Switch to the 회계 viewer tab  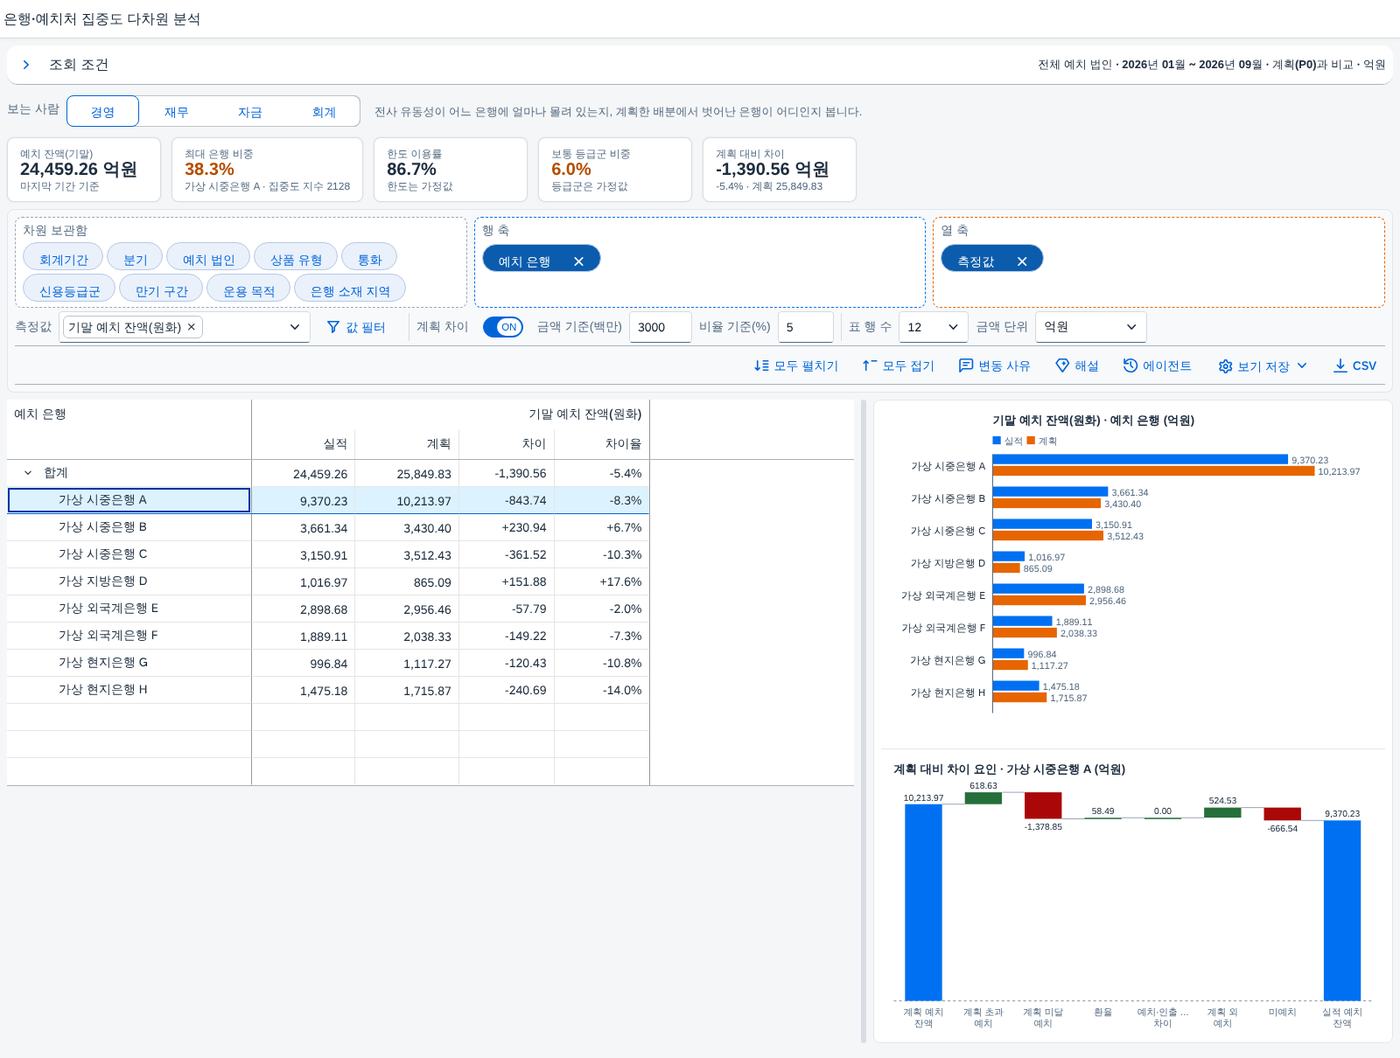(324, 112)
